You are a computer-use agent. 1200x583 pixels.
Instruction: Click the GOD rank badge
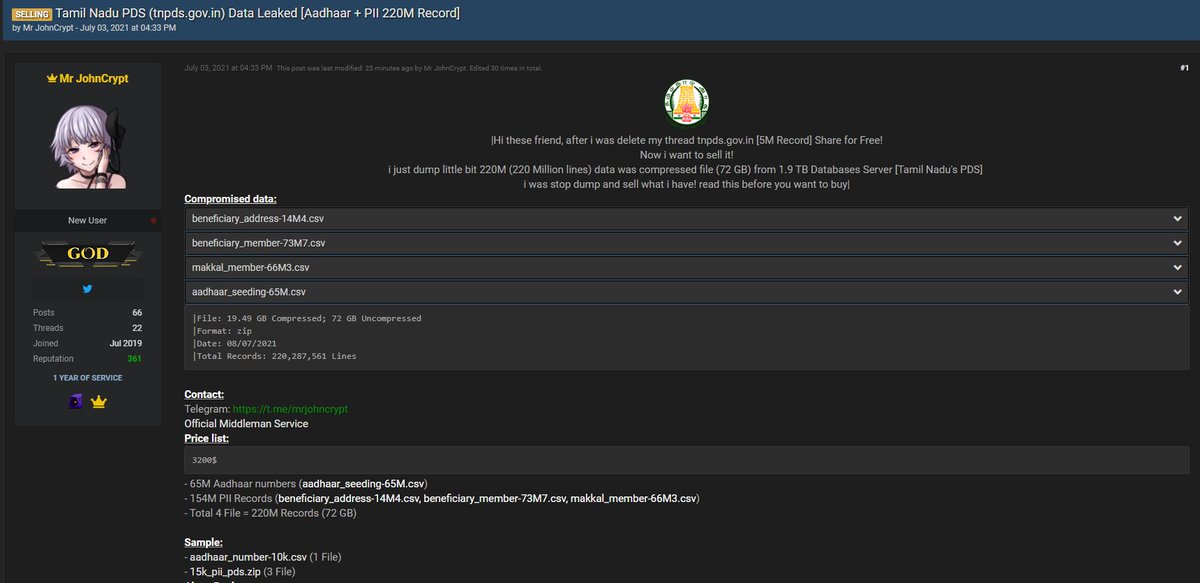click(x=88, y=254)
